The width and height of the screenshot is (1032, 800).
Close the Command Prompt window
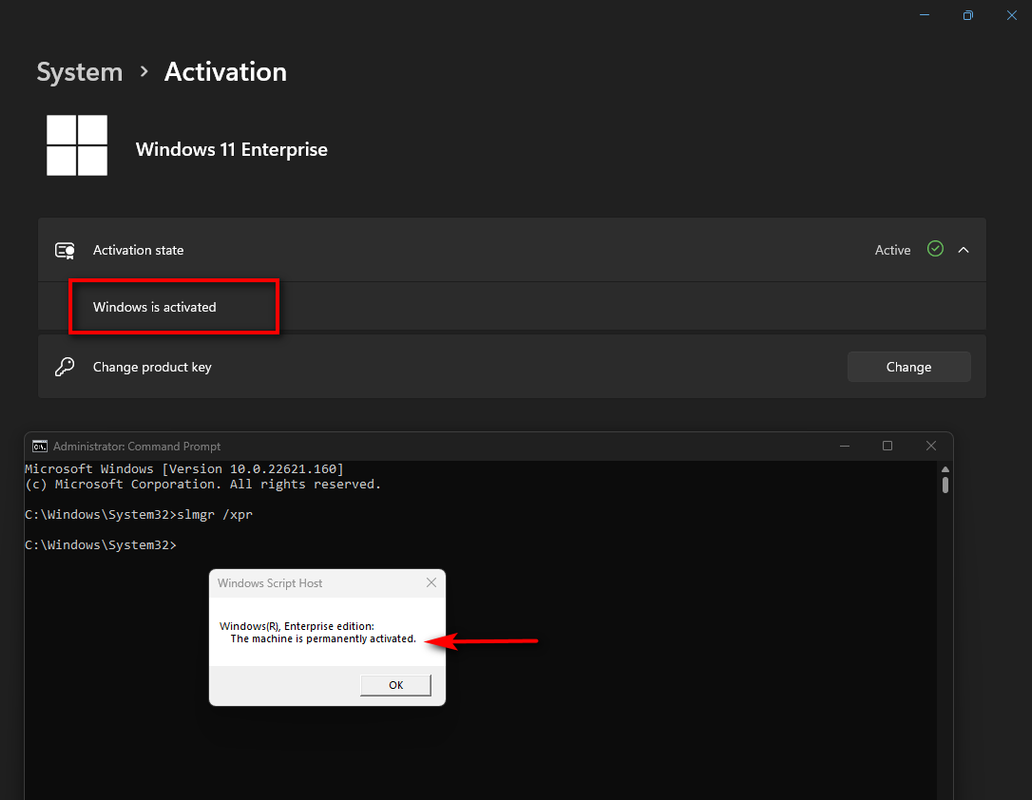tap(931, 446)
